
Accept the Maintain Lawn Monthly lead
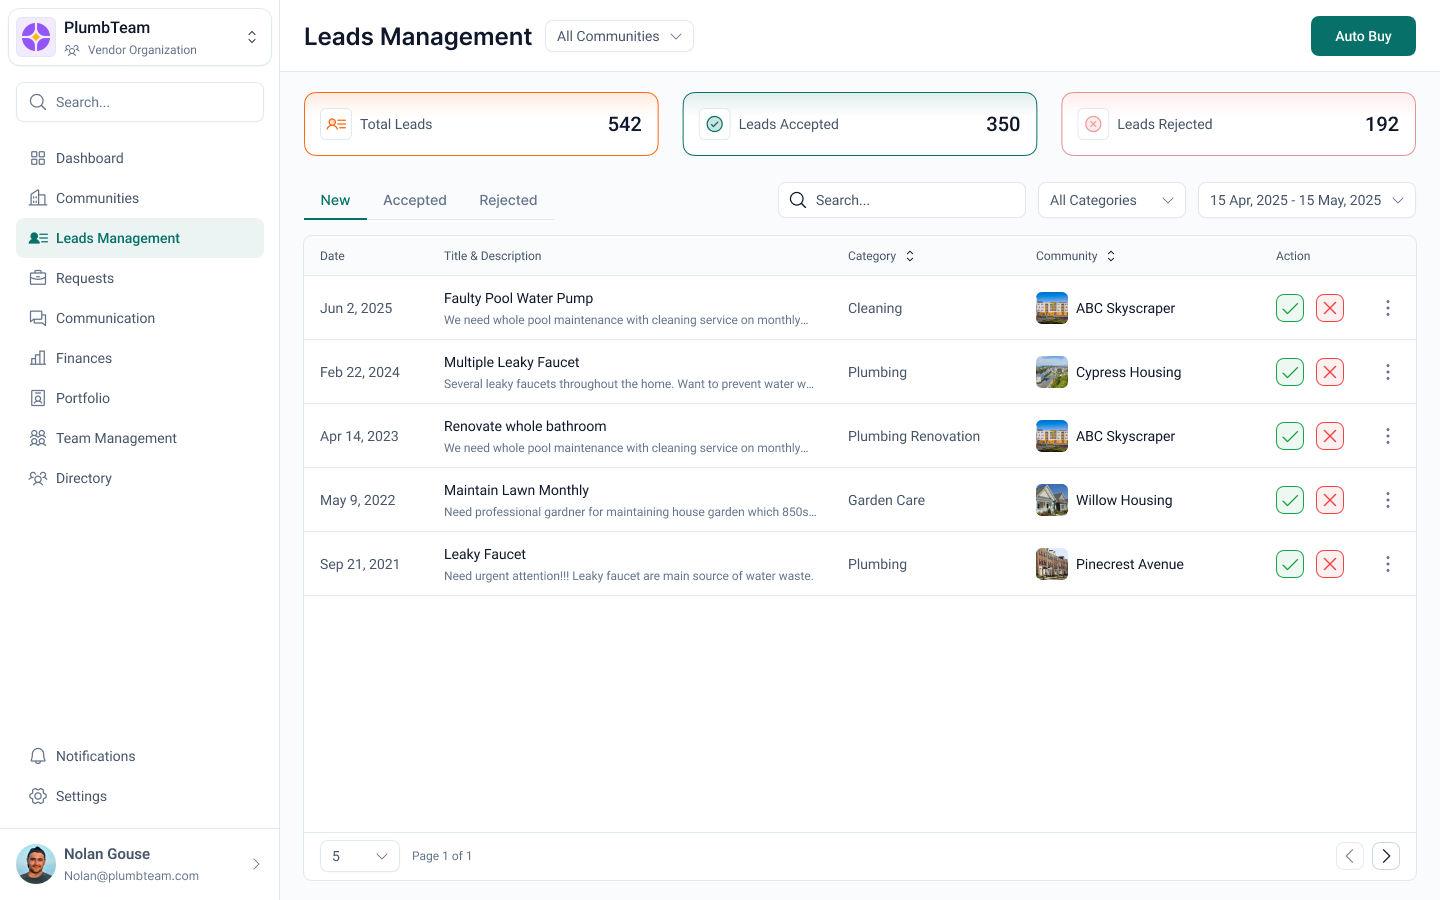coord(1290,500)
